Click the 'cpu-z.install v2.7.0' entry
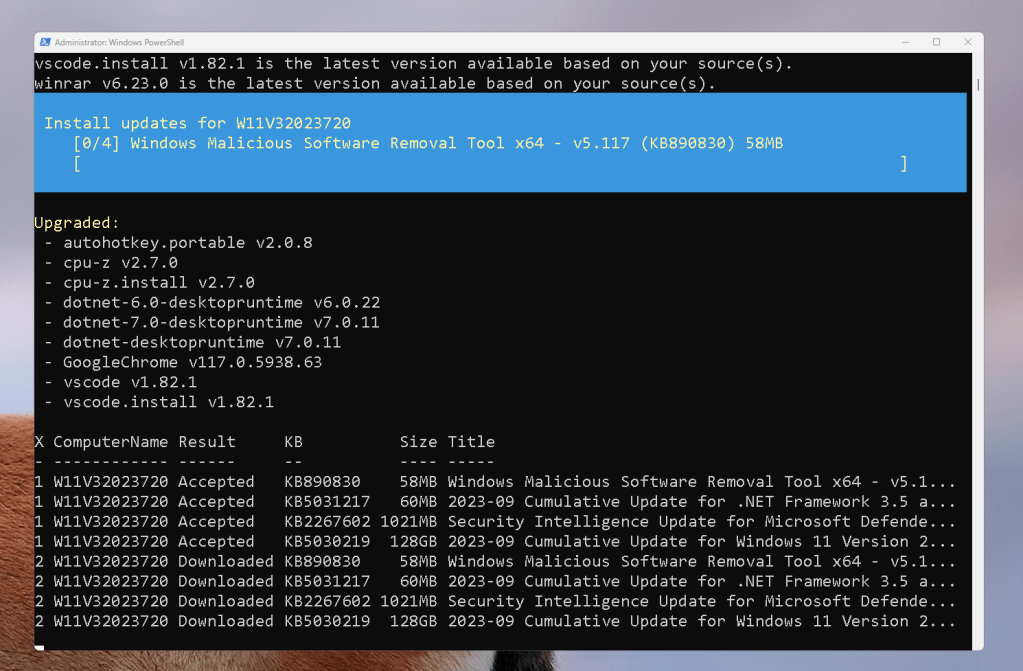The image size is (1023, 671). pos(159,283)
